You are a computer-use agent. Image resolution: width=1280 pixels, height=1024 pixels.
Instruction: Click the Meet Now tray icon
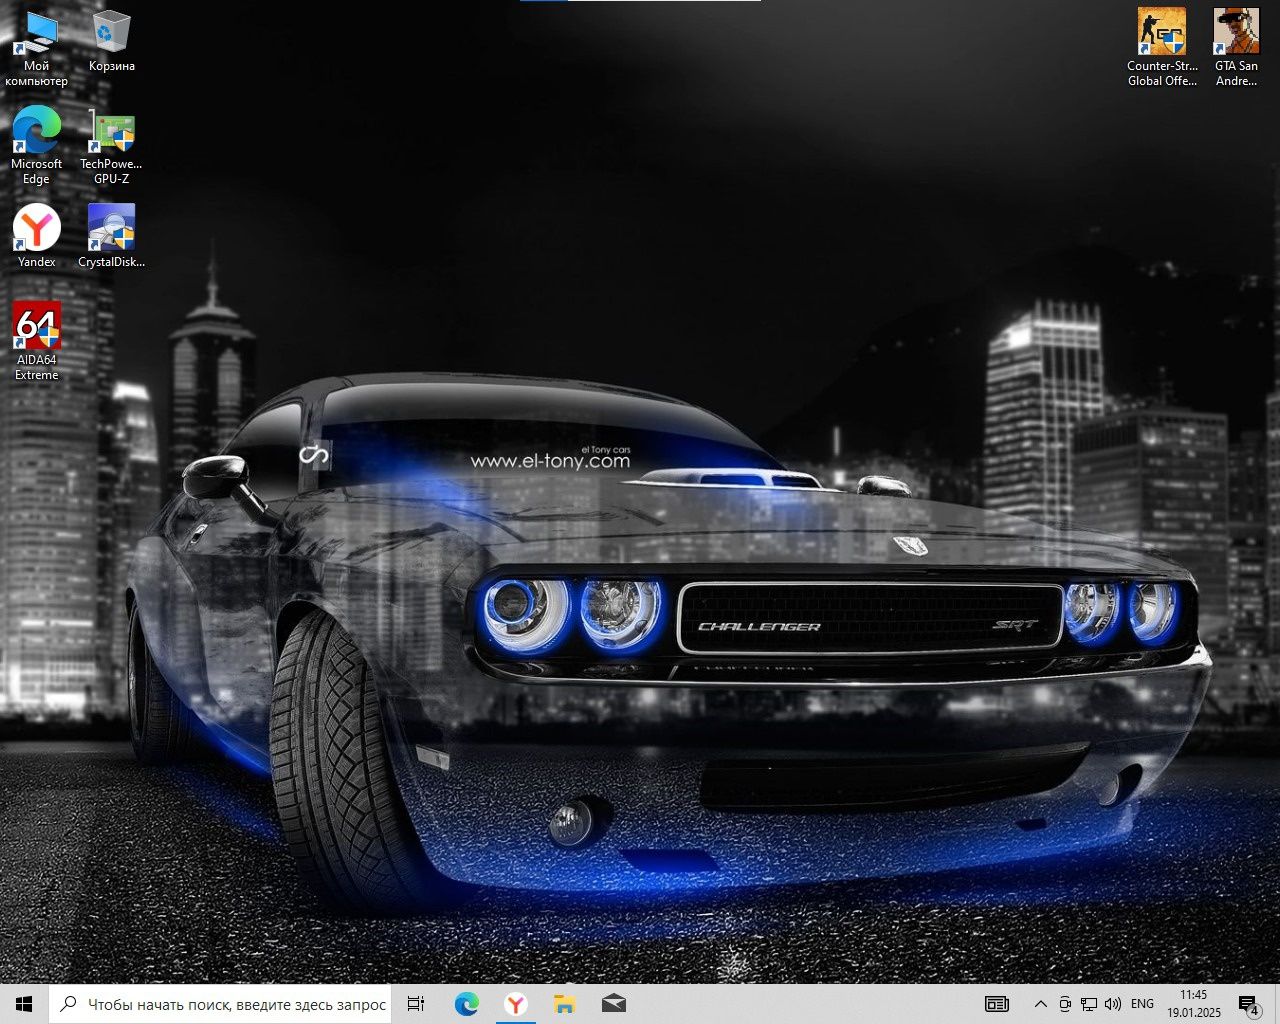1065,1004
